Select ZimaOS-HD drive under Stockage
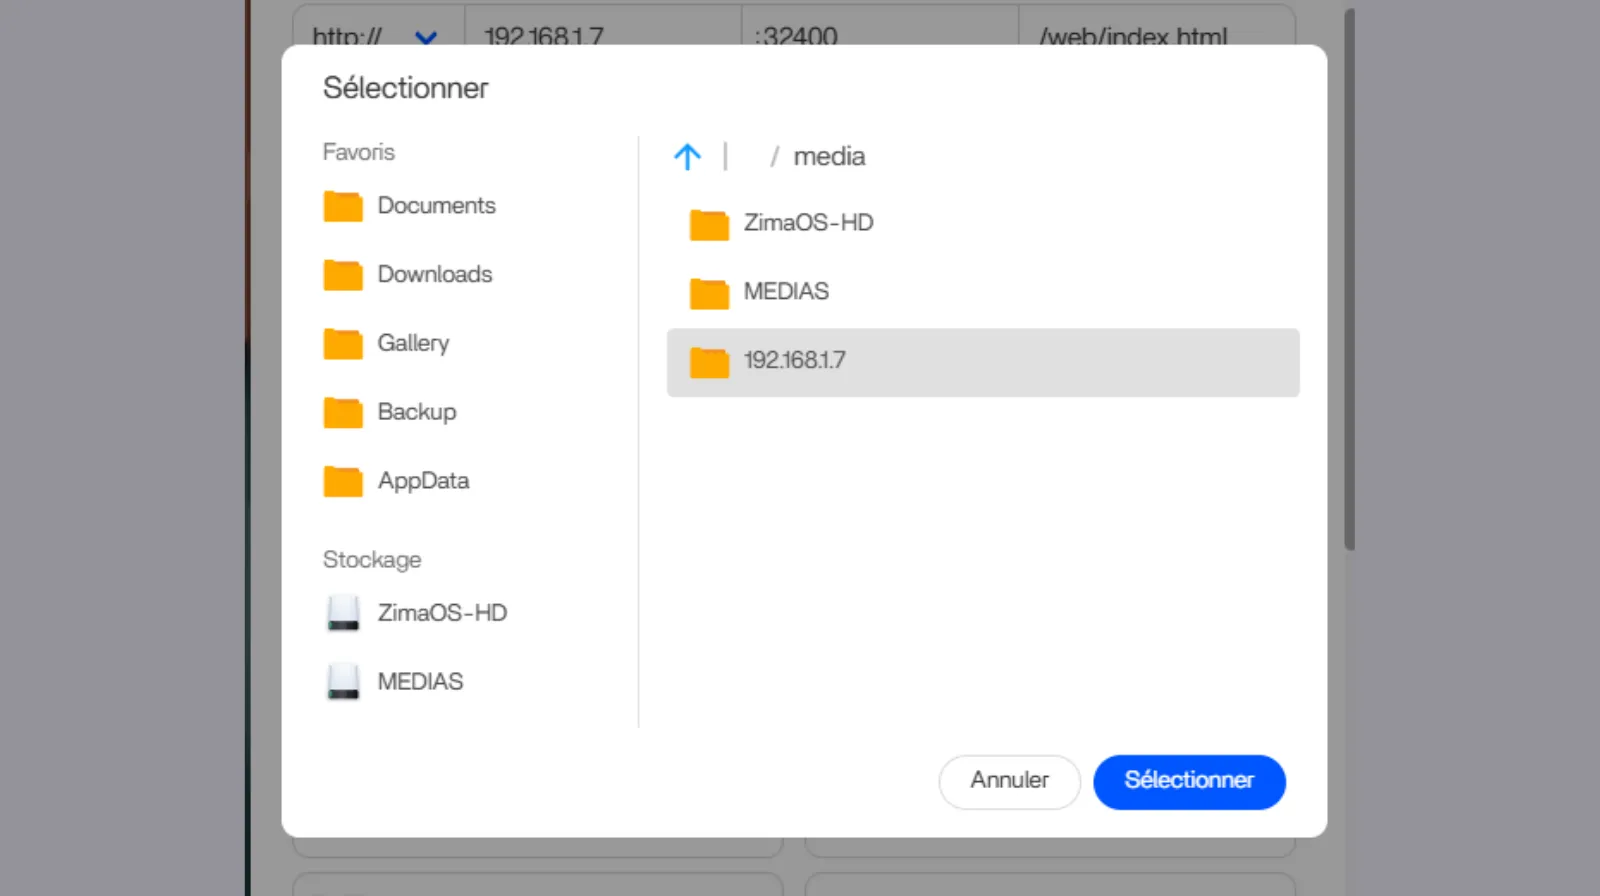This screenshot has height=896, width=1600. [x=441, y=613]
